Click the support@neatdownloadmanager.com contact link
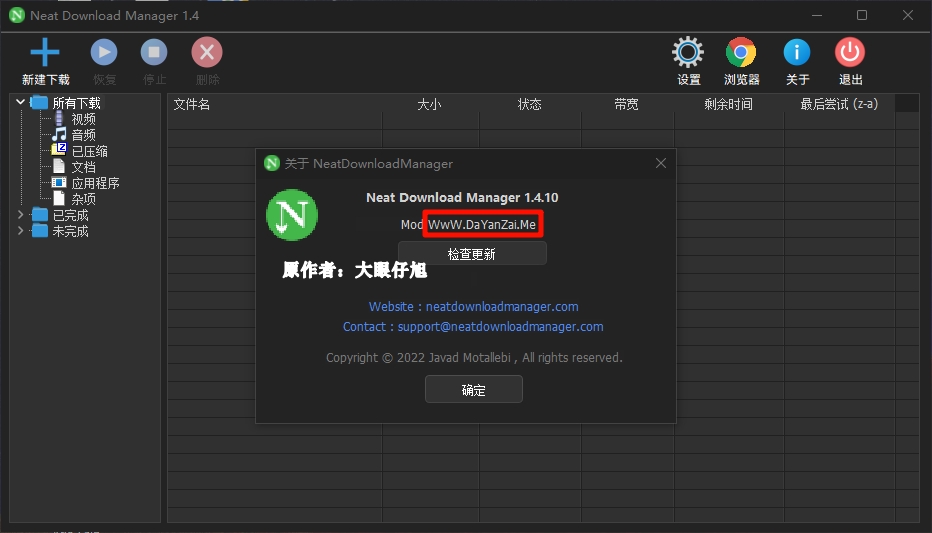Viewport: 932px width, 533px height. [x=500, y=327]
